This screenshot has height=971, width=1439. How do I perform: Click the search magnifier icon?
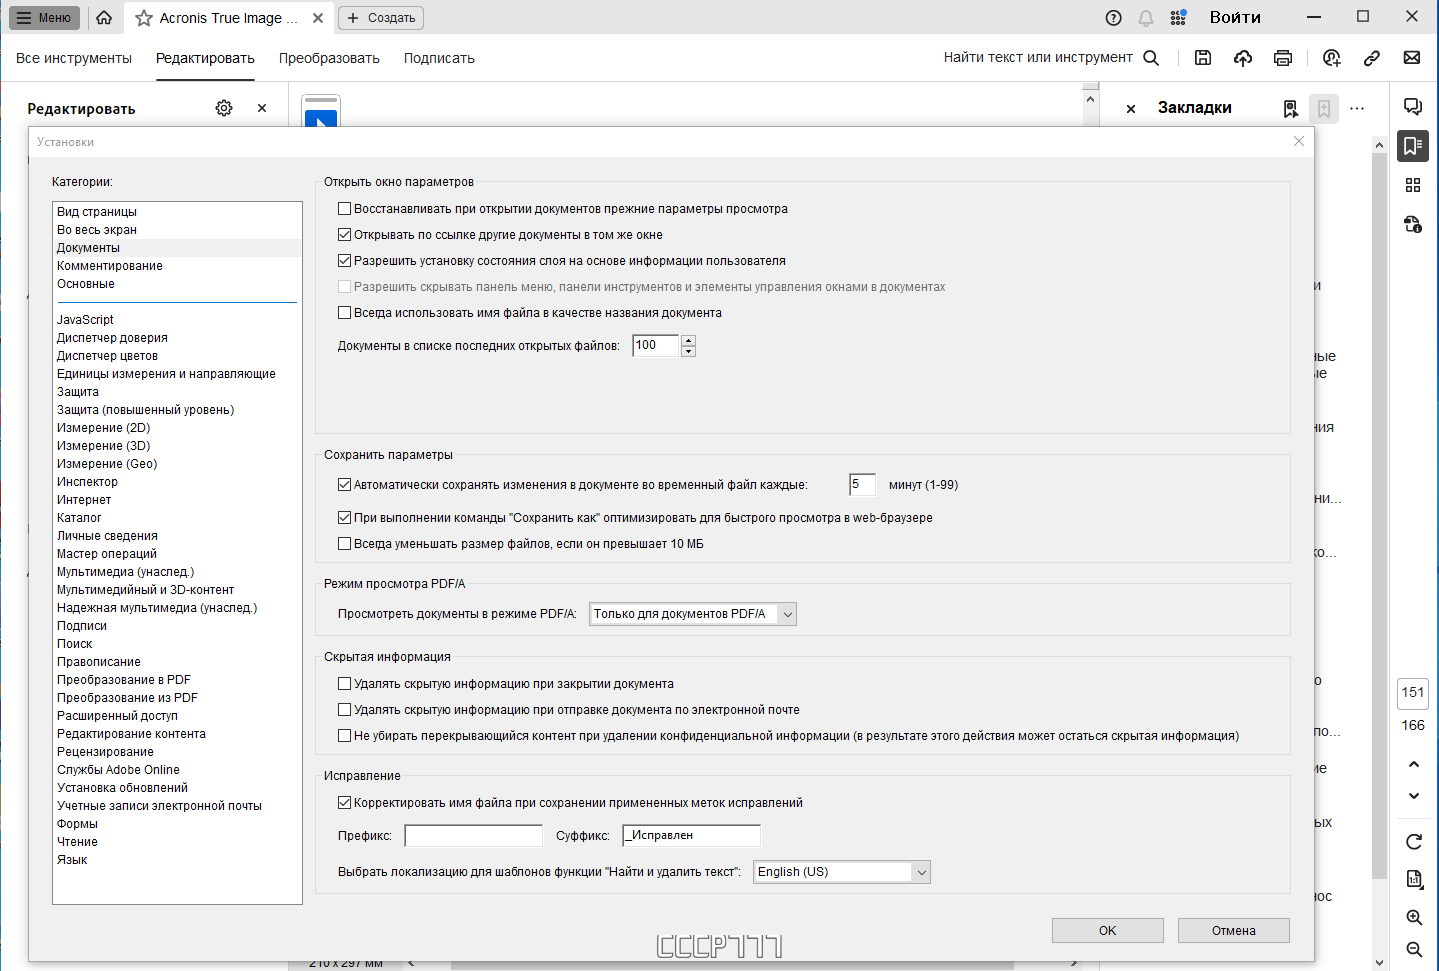1151,58
